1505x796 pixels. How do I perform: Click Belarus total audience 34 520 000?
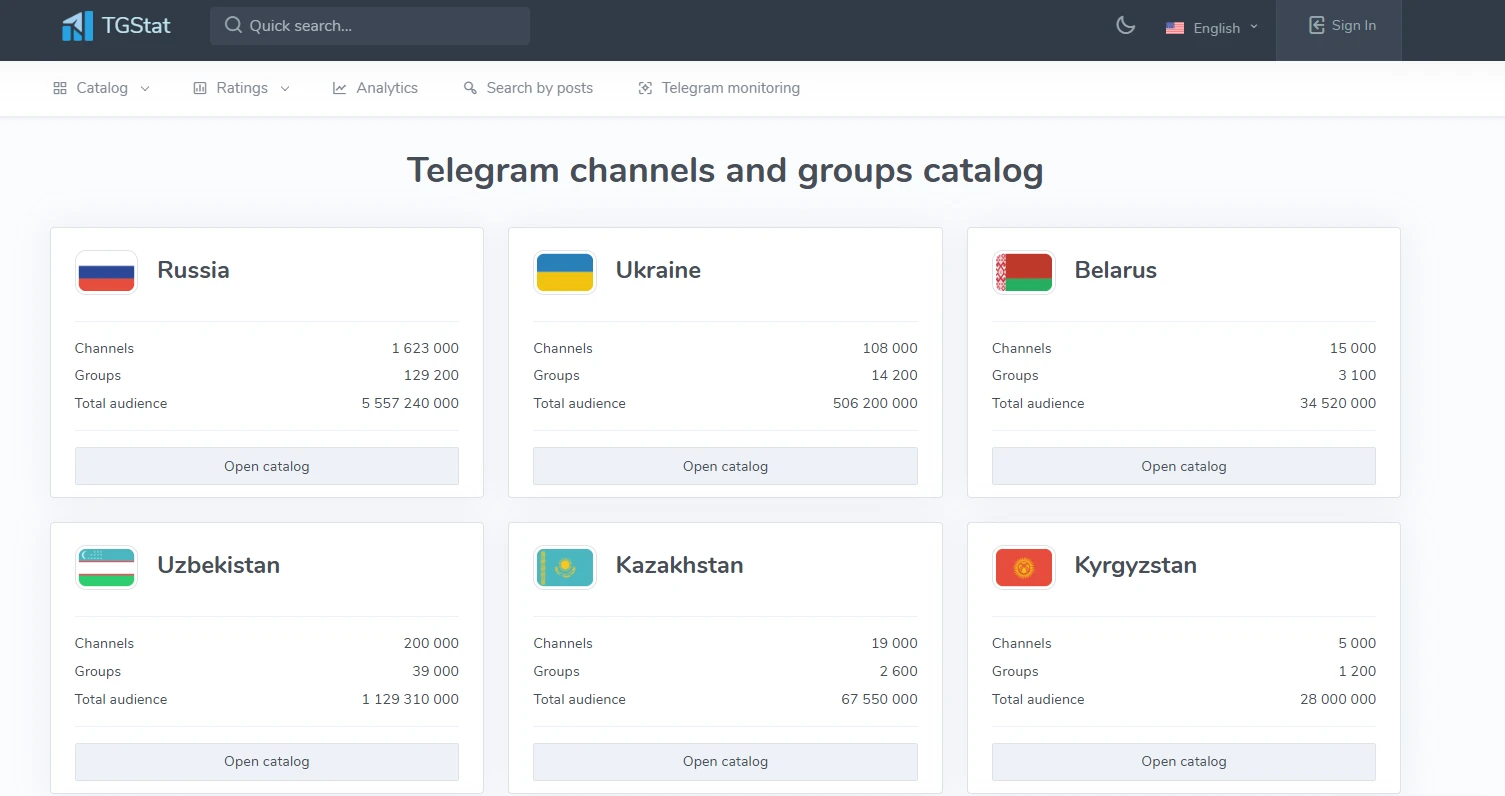pos(1338,403)
